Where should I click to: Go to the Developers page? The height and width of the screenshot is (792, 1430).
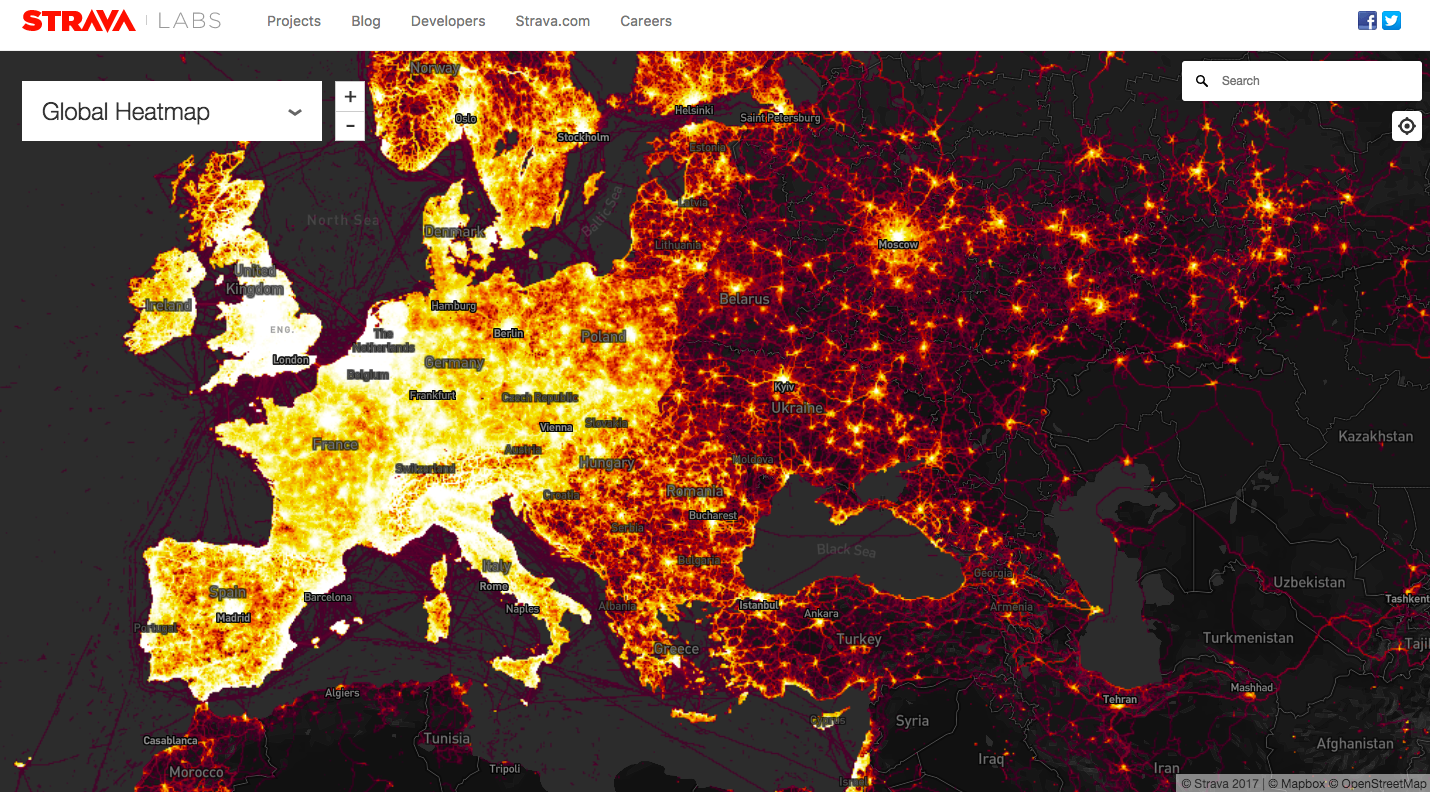pos(448,21)
